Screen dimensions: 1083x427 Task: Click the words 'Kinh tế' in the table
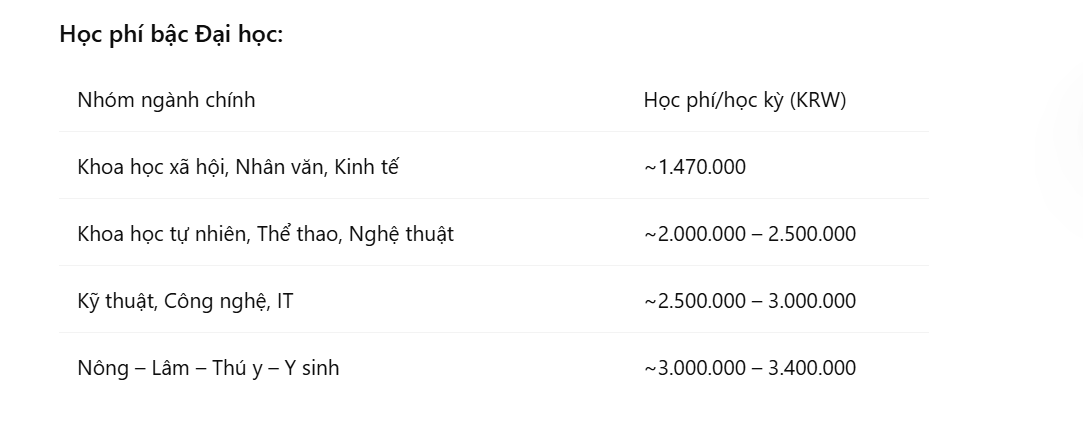[x=367, y=167]
